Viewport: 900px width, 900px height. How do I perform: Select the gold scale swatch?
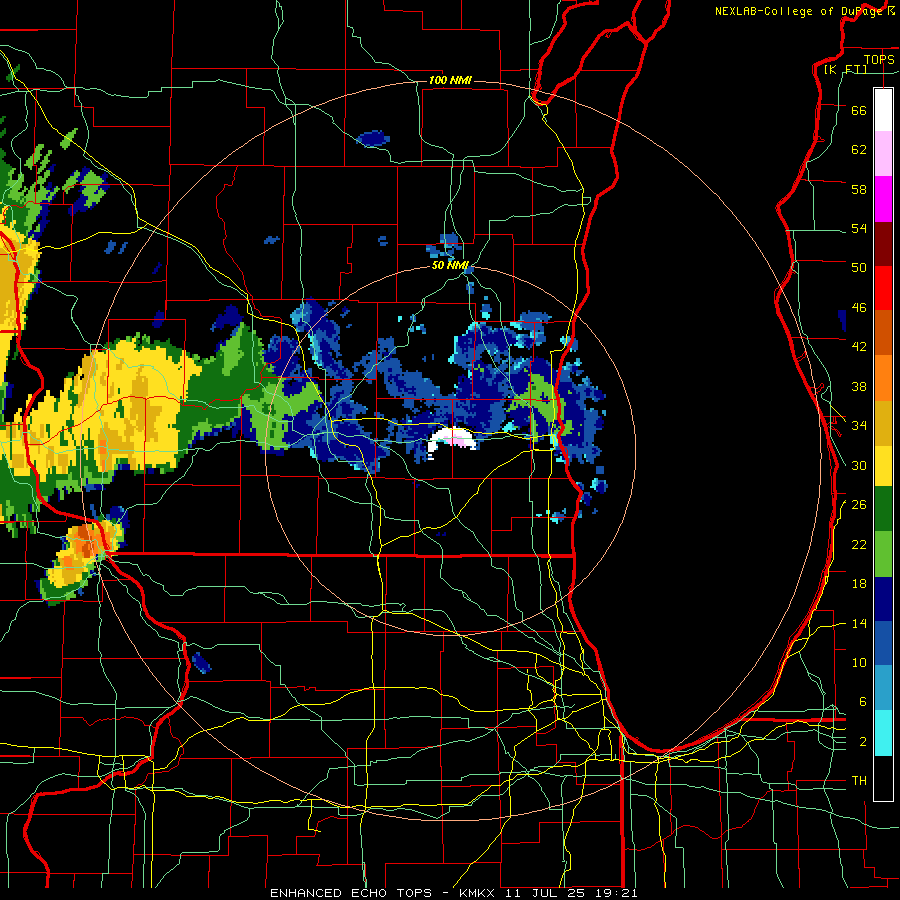[x=883, y=422]
